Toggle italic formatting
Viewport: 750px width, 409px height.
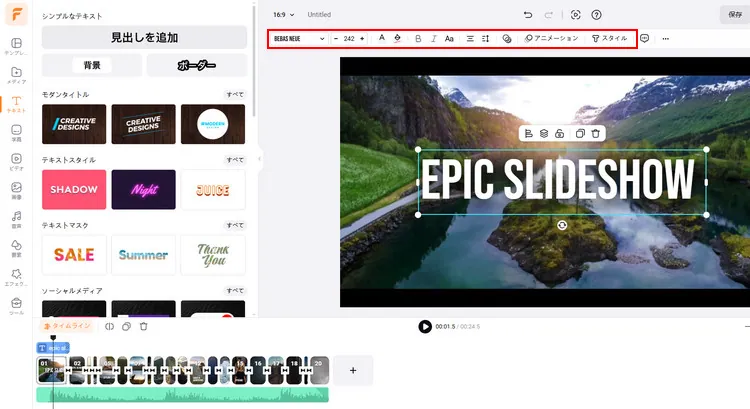coord(433,39)
